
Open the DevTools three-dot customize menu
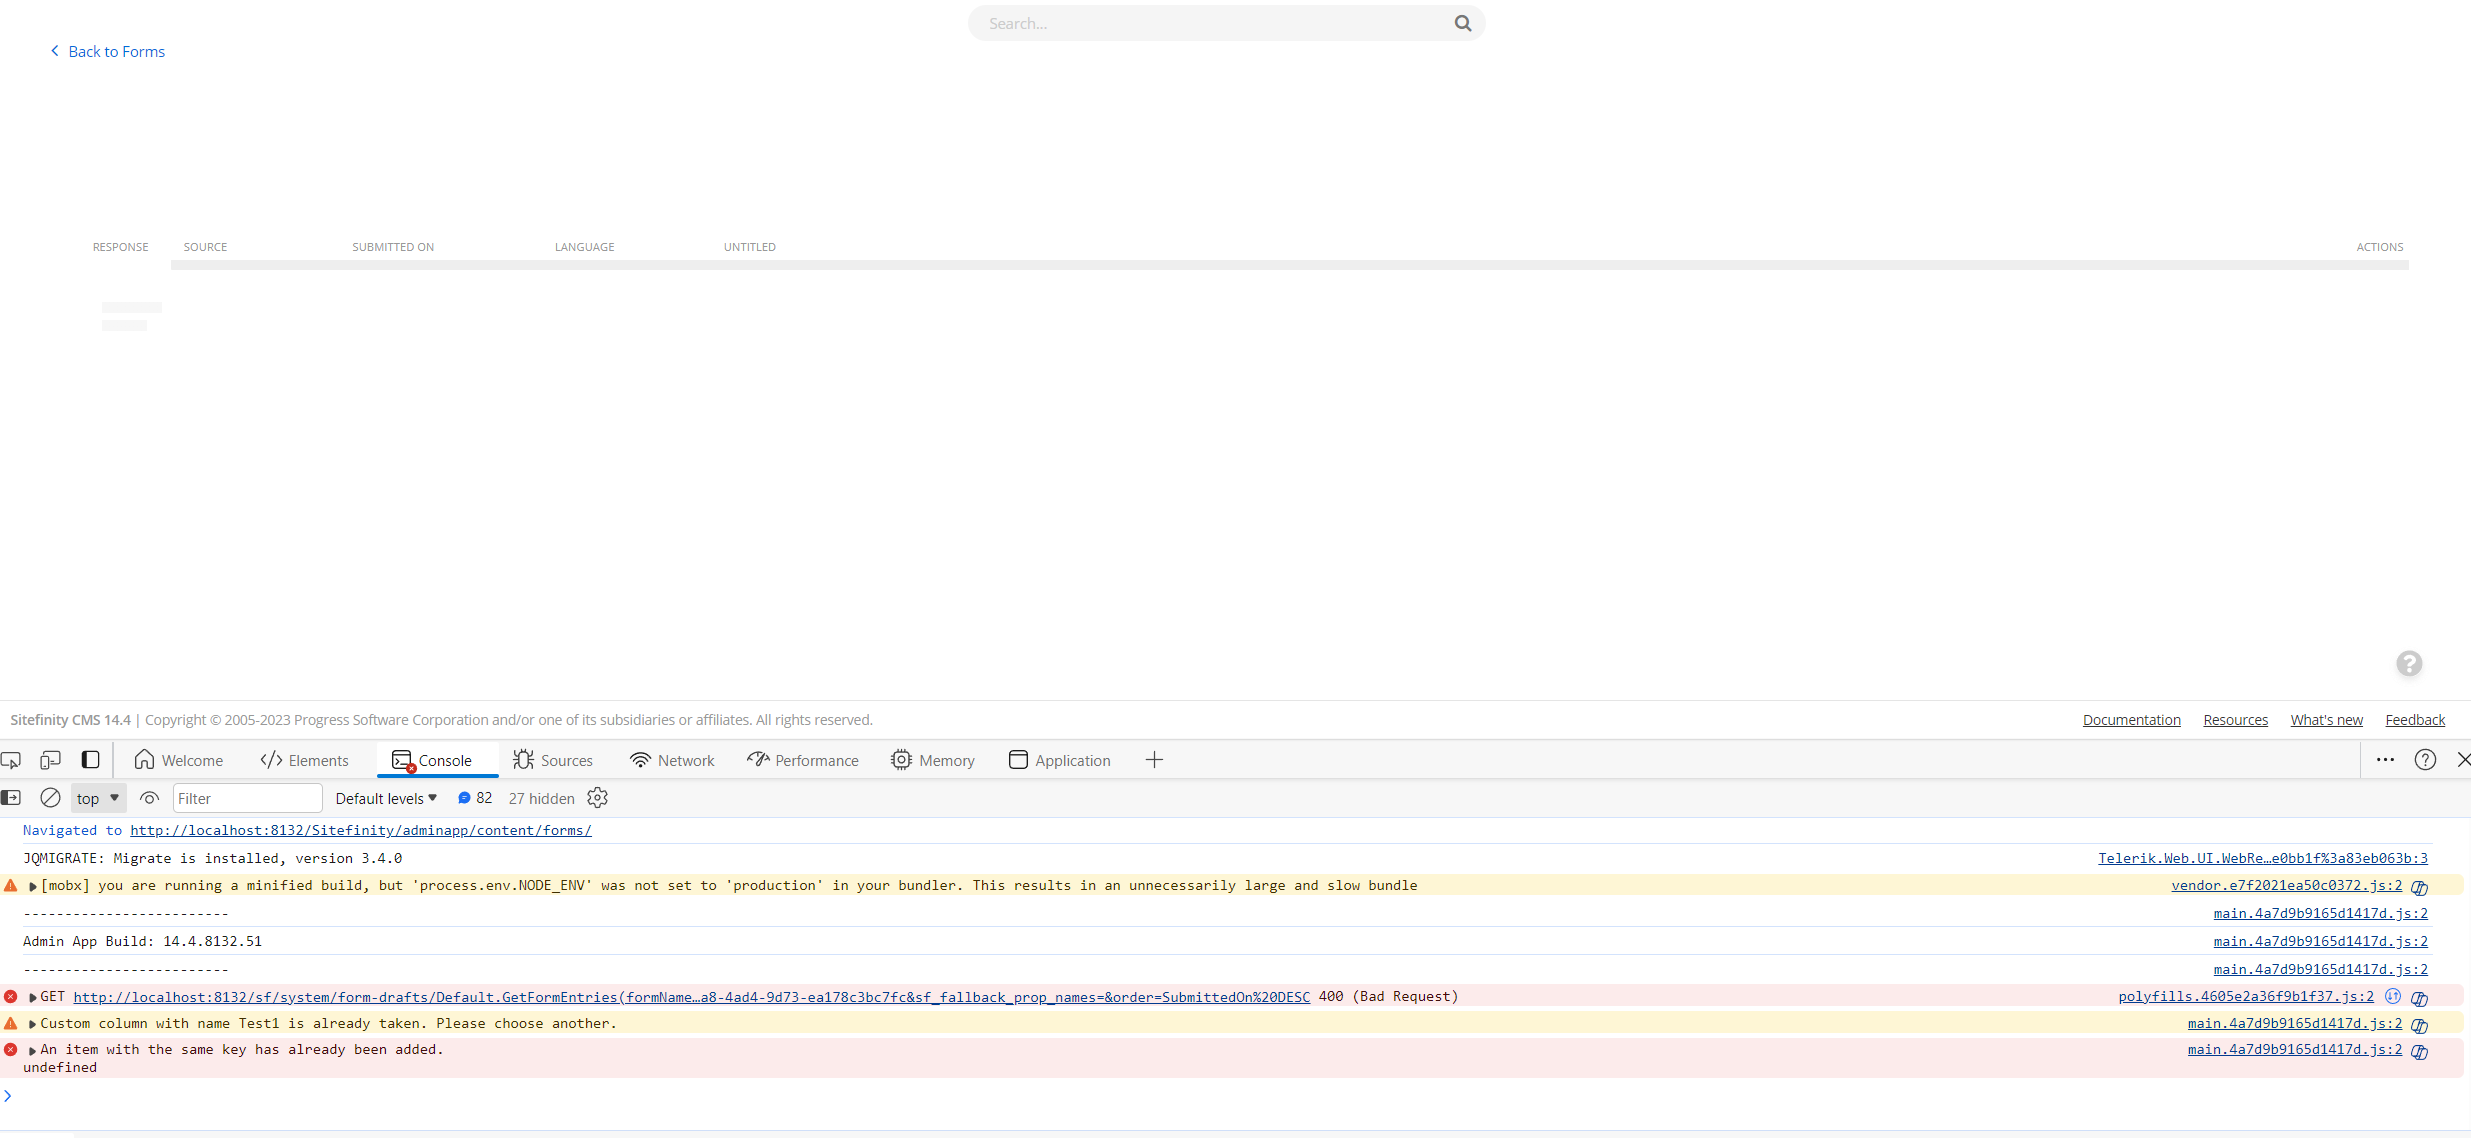point(2385,760)
